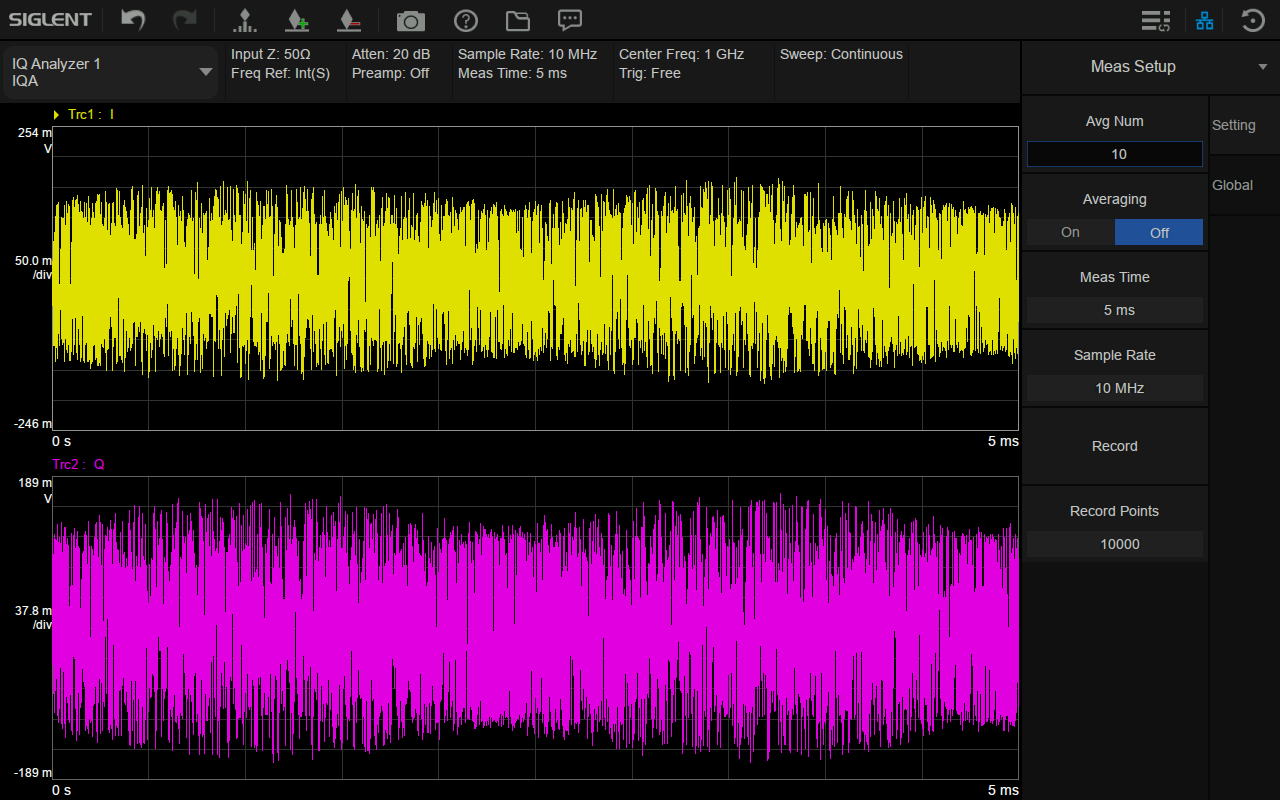1280x800 pixels.
Task: Remove a marker with red minus icon
Action: pyautogui.click(x=348, y=20)
